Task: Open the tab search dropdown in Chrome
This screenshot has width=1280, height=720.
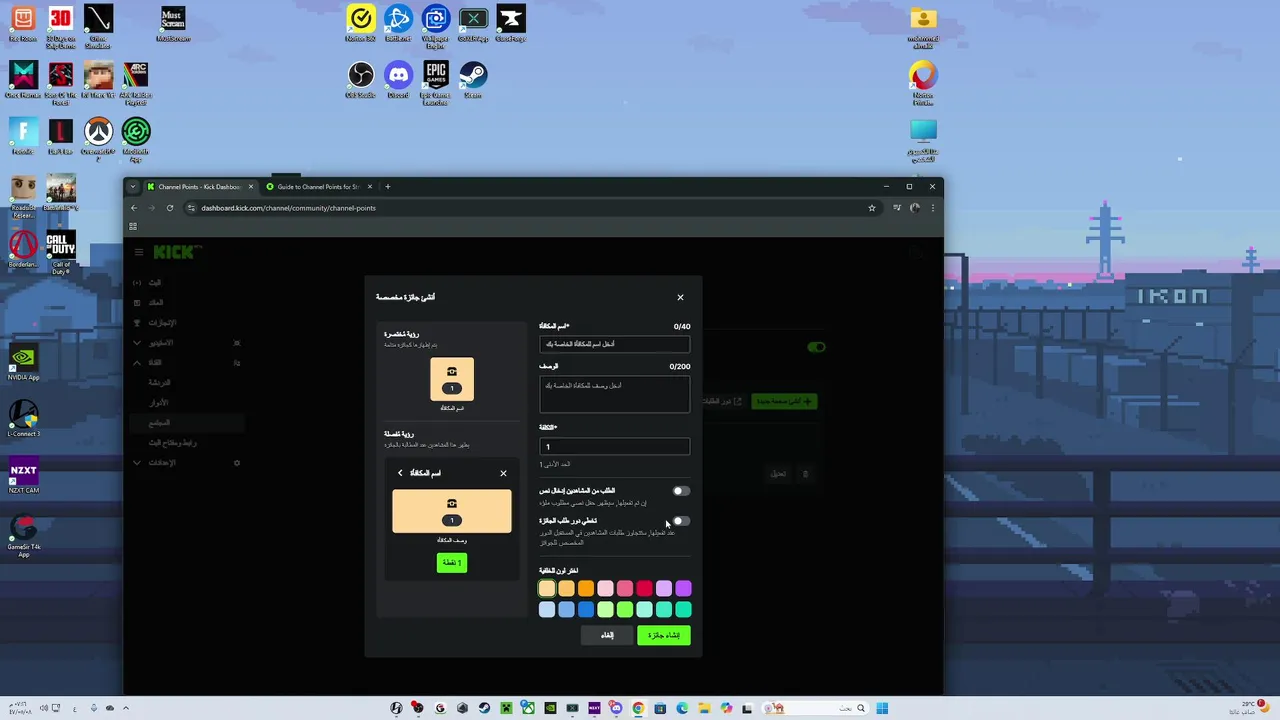Action: click(x=132, y=186)
